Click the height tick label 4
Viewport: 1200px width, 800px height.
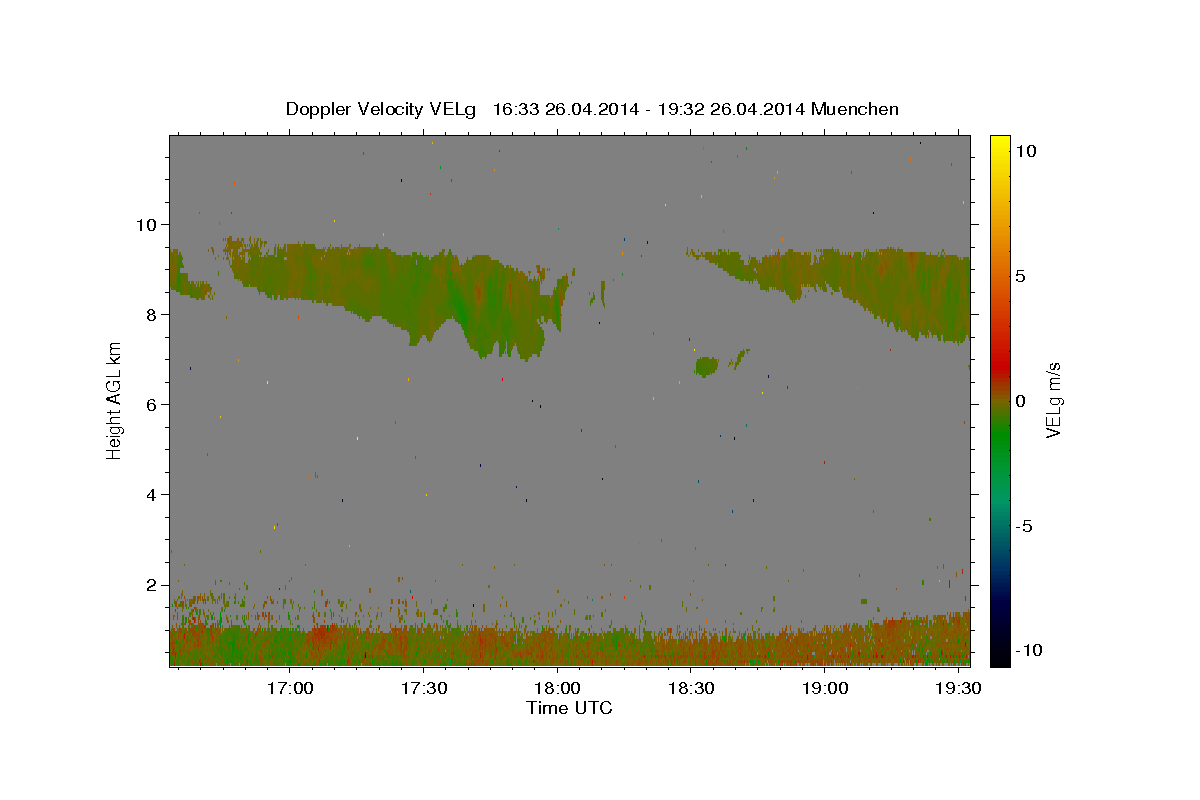pyautogui.click(x=153, y=494)
